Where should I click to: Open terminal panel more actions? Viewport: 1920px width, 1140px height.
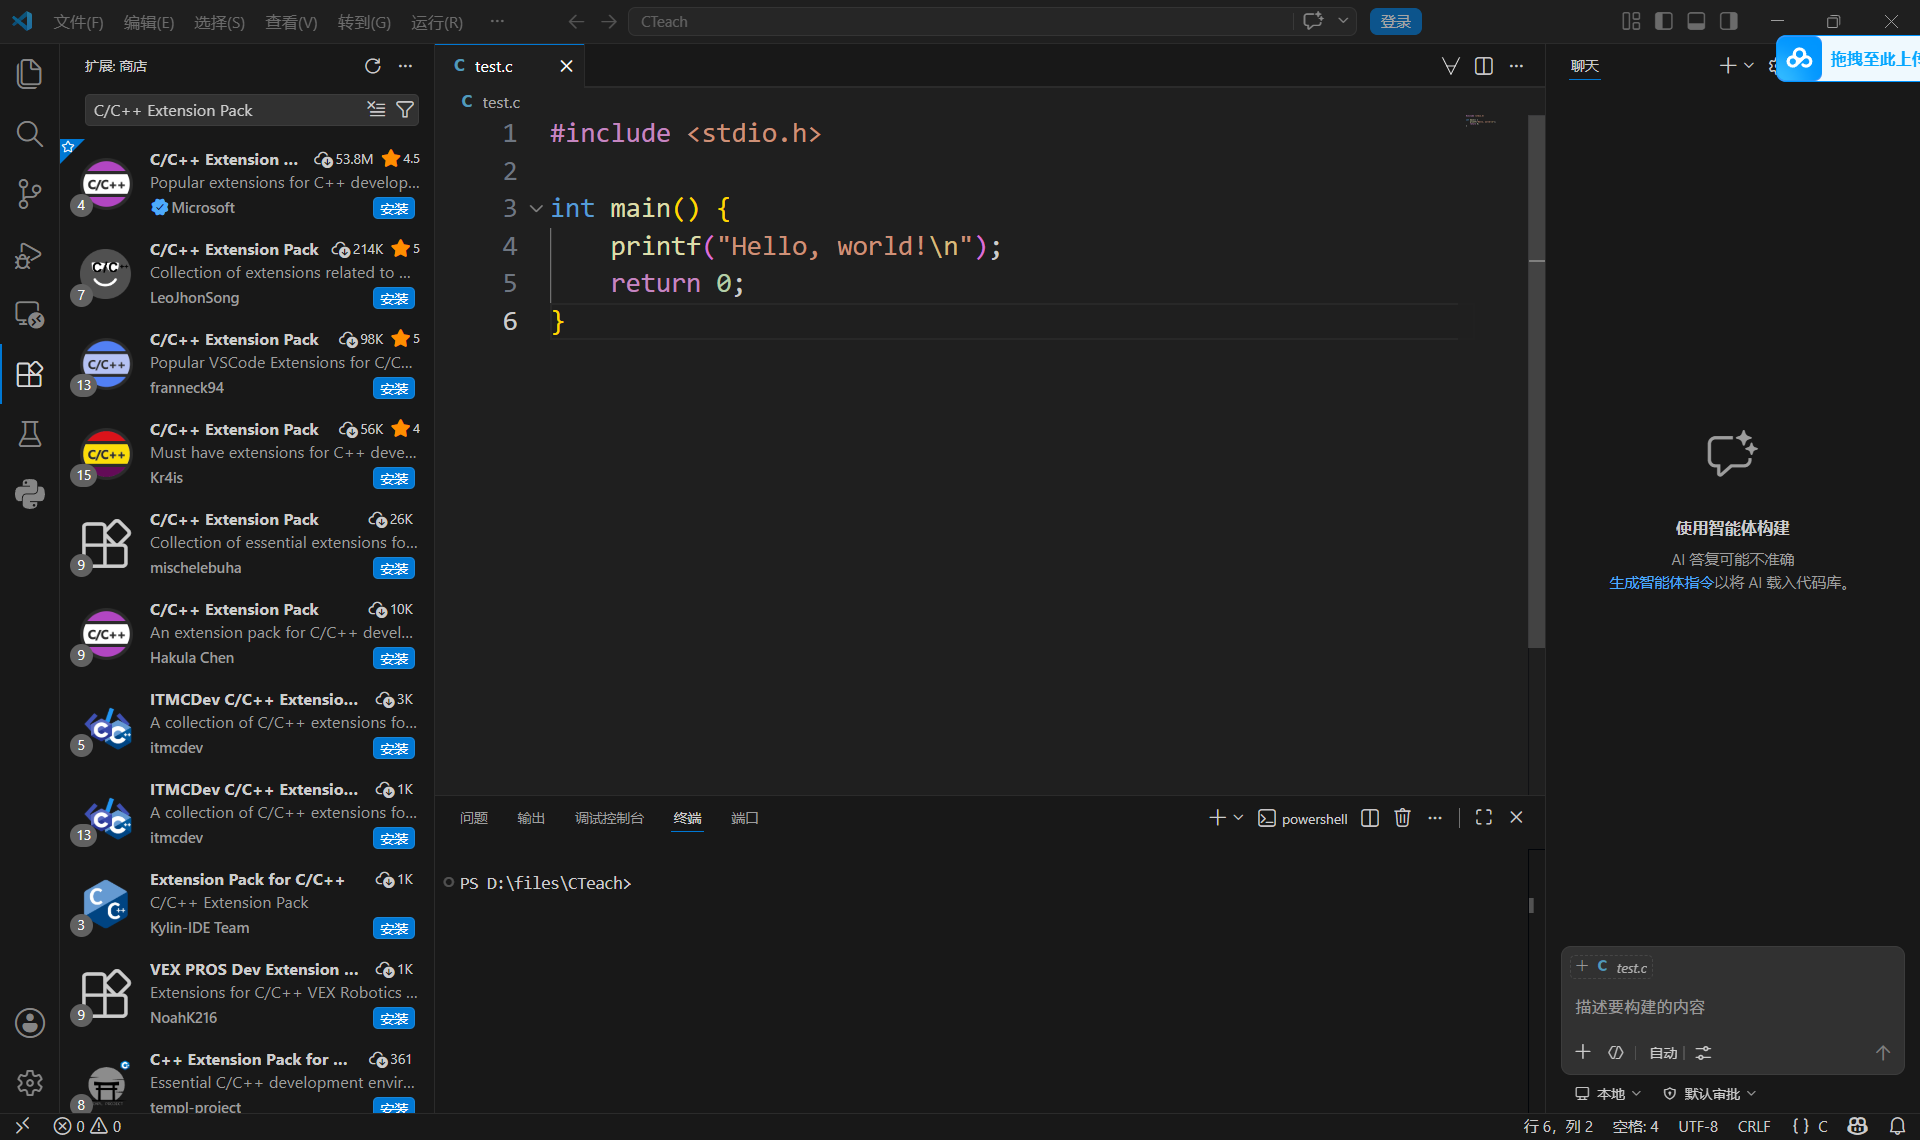pos(1435,818)
